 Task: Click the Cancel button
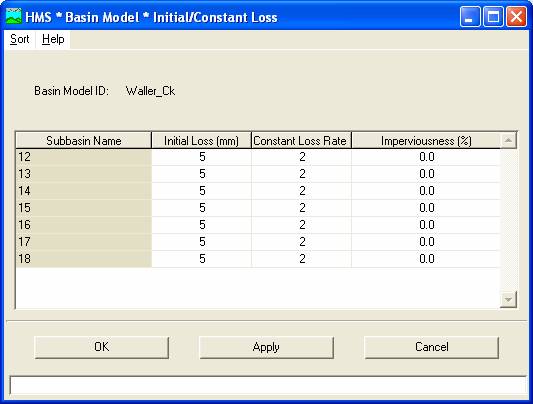432,347
